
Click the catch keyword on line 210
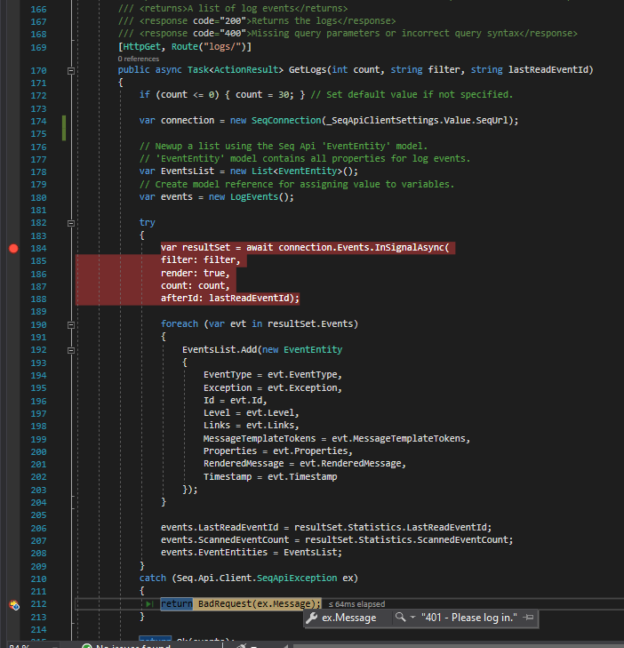coord(152,578)
